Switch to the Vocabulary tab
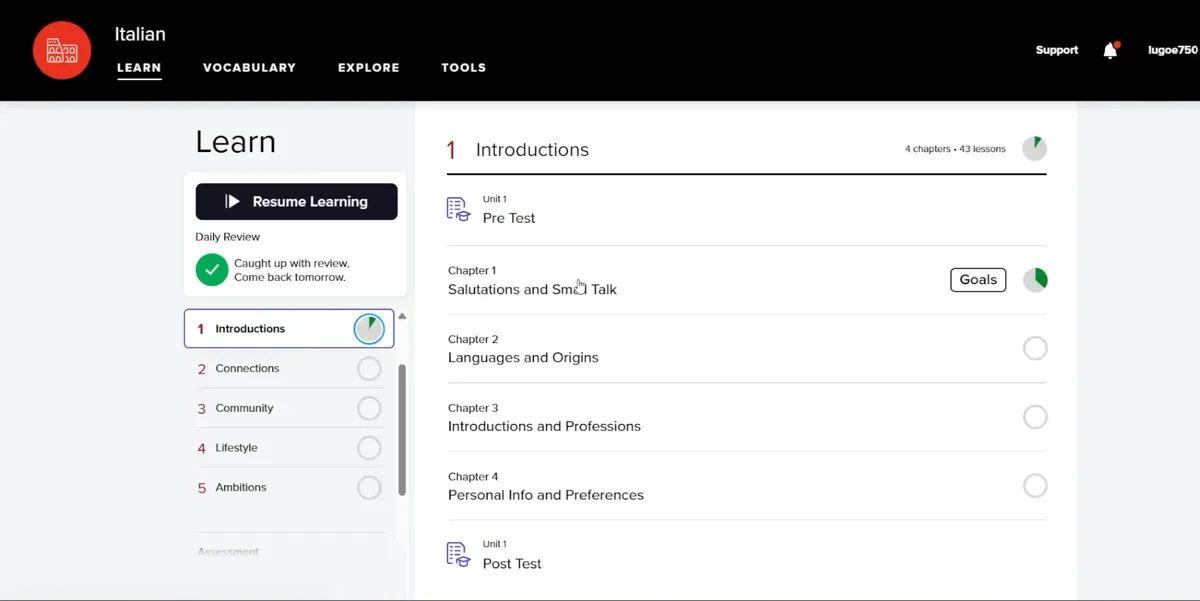Screen dimensions: 1200x601 tap(249, 68)
